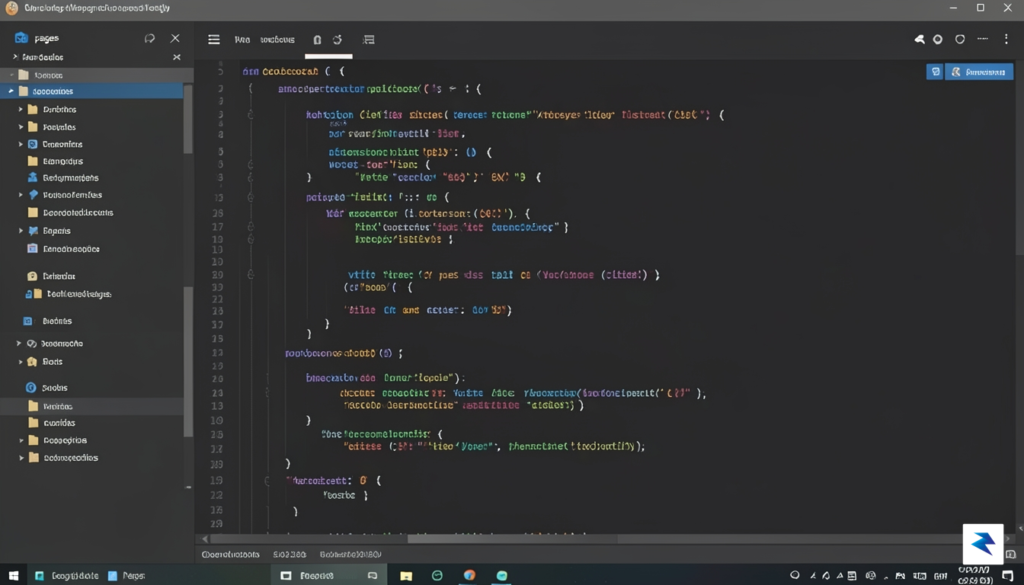1024x585 pixels.
Task: Open the hamburger menu in the editor toolbar
Action: click(214, 40)
